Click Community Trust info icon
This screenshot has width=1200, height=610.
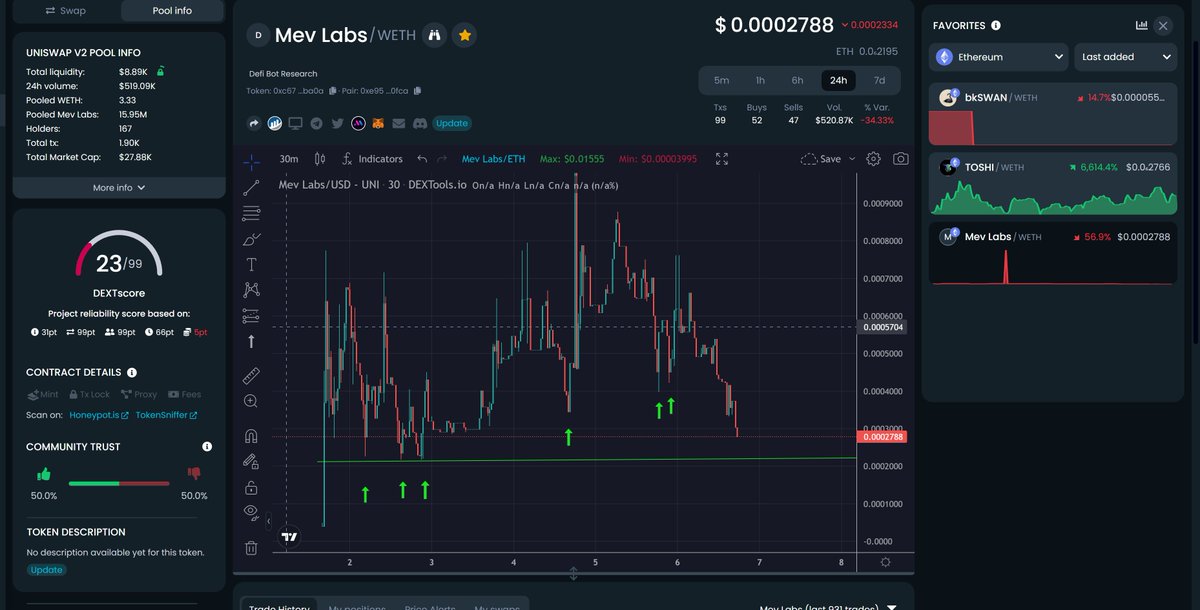coord(207,447)
